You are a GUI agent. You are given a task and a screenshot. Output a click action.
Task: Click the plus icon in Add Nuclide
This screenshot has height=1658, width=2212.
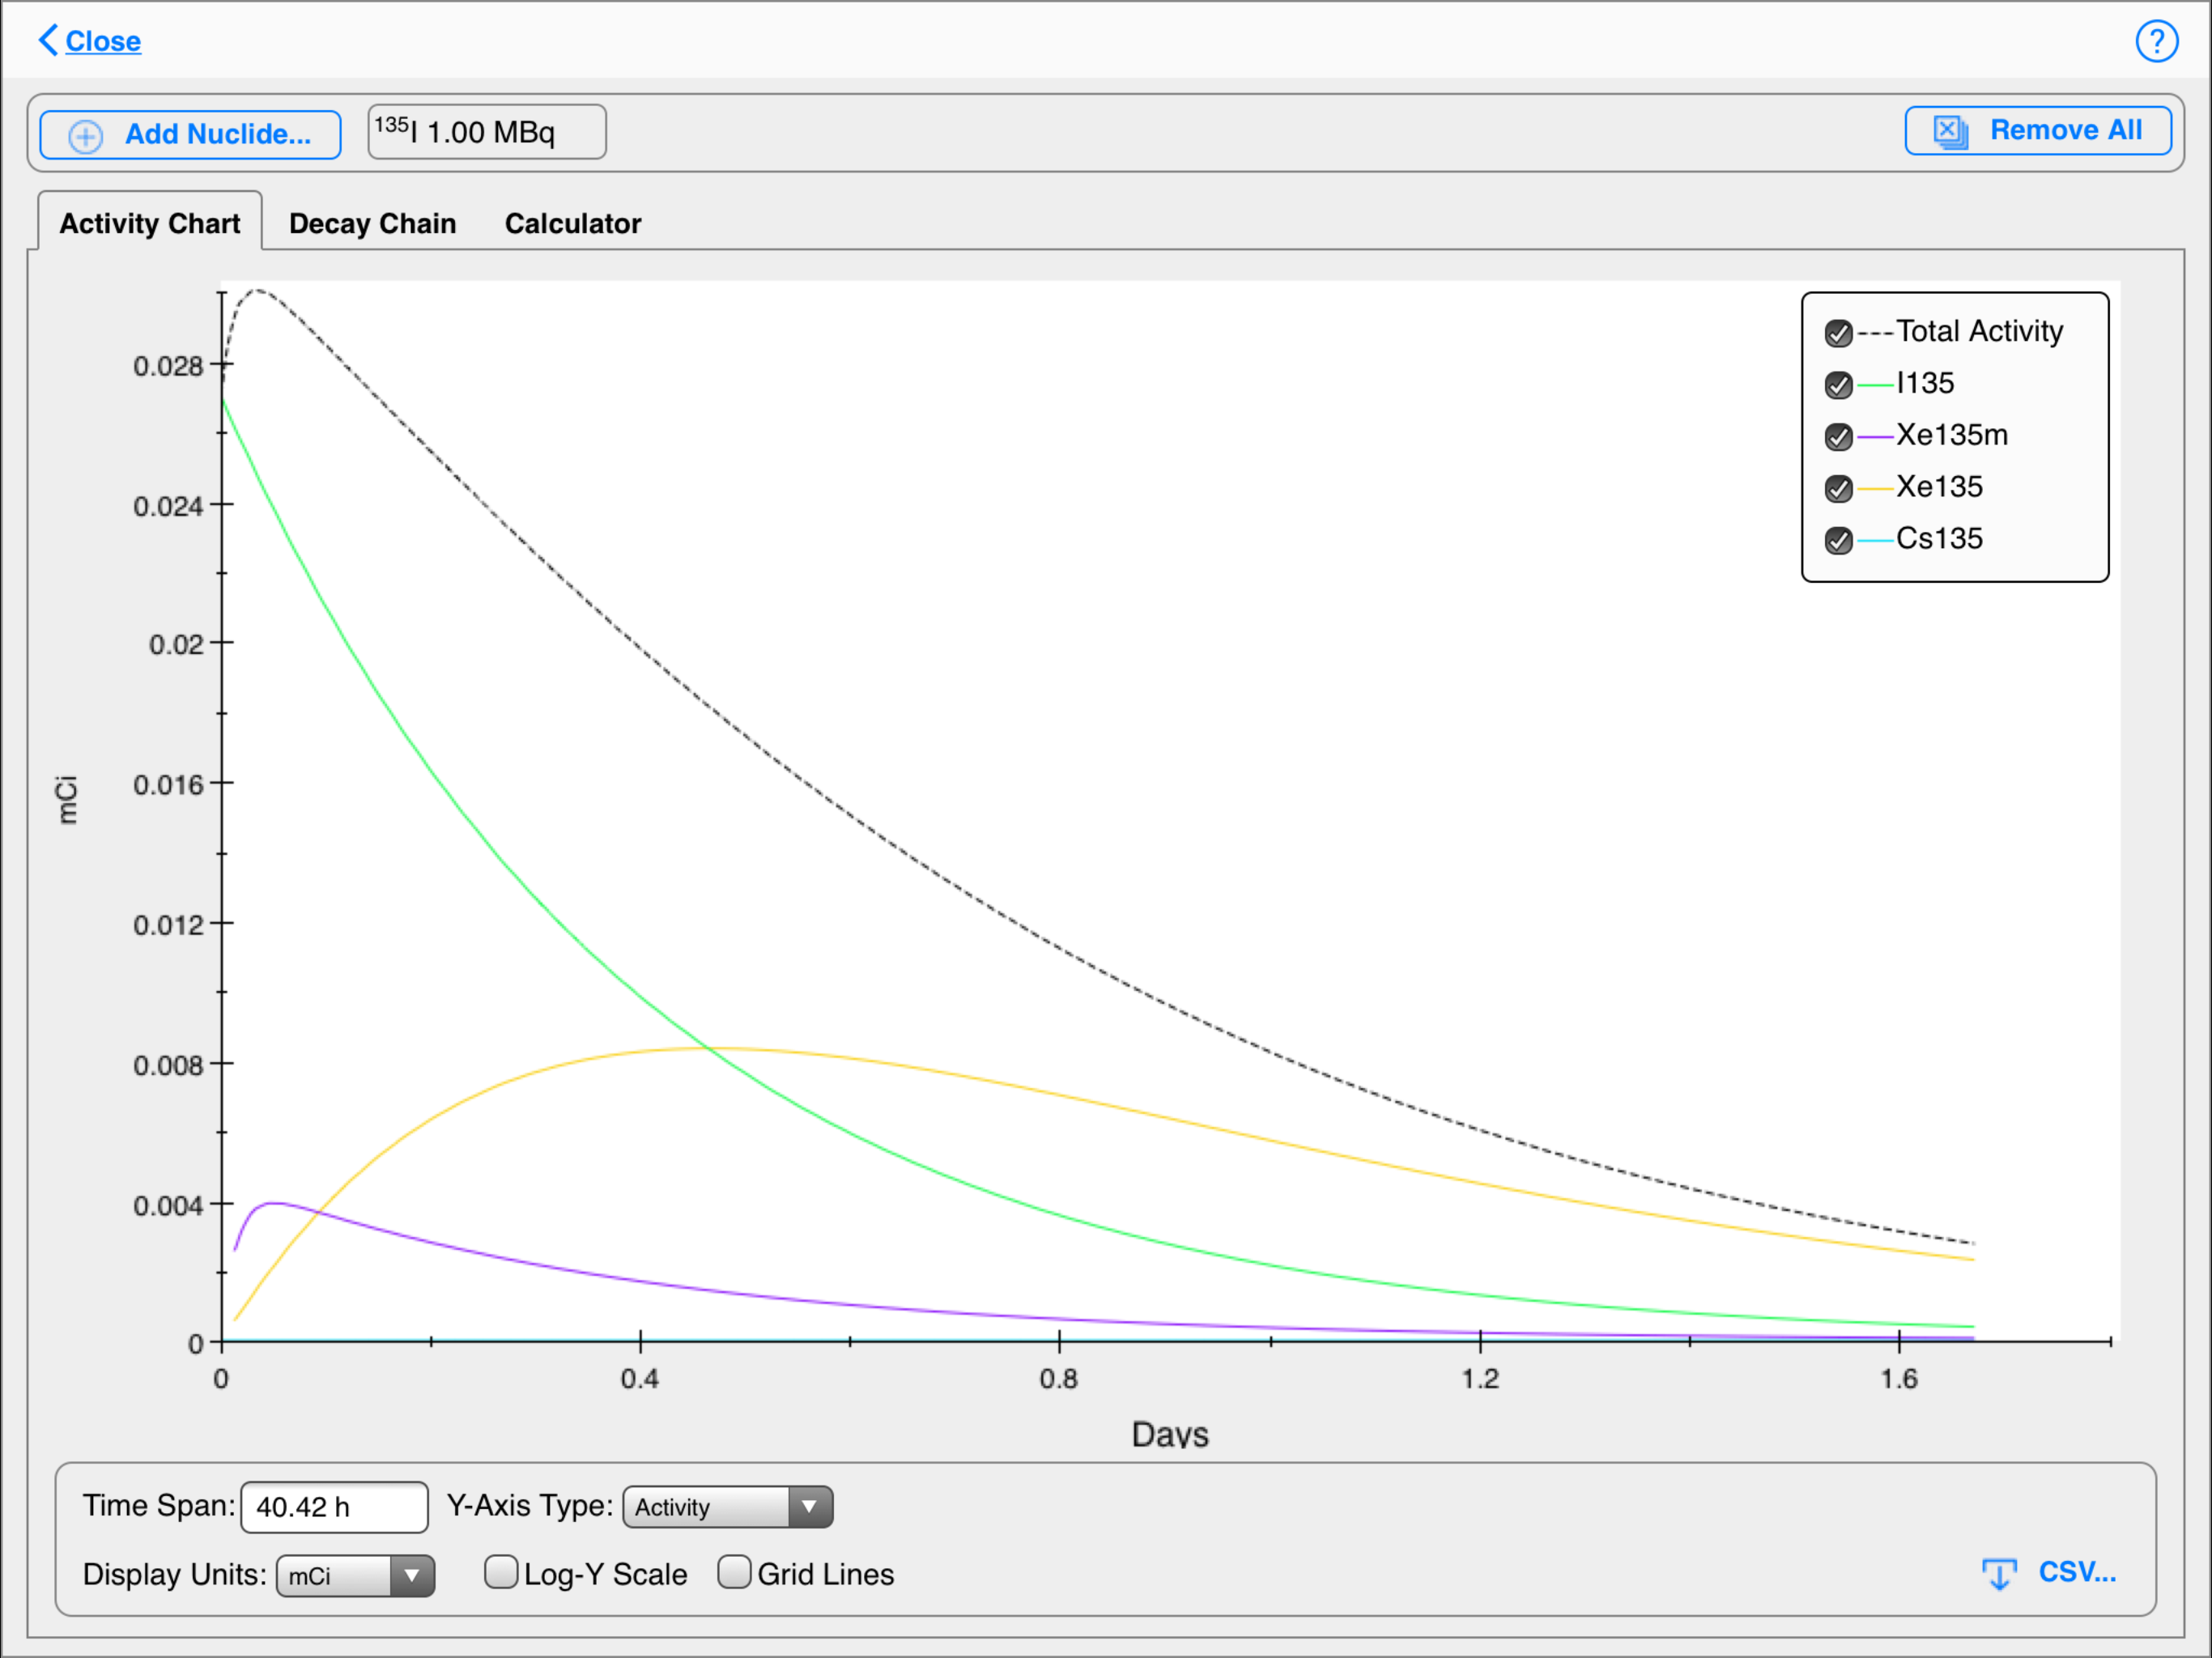(x=86, y=136)
